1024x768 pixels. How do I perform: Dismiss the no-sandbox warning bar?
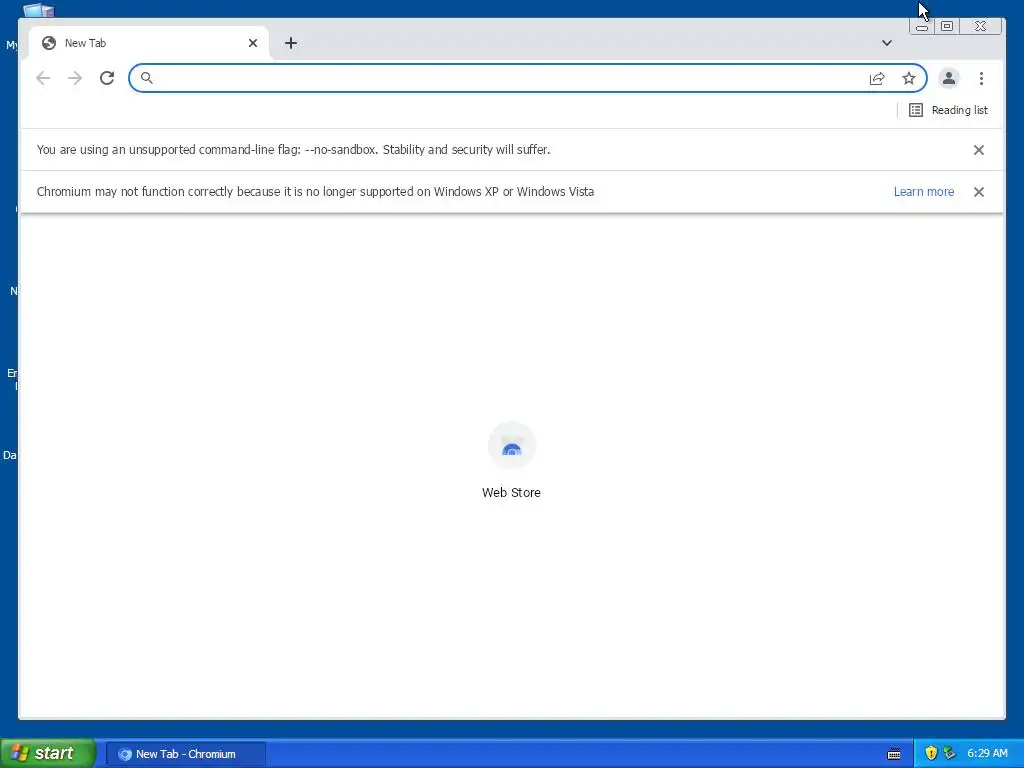coord(978,150)
